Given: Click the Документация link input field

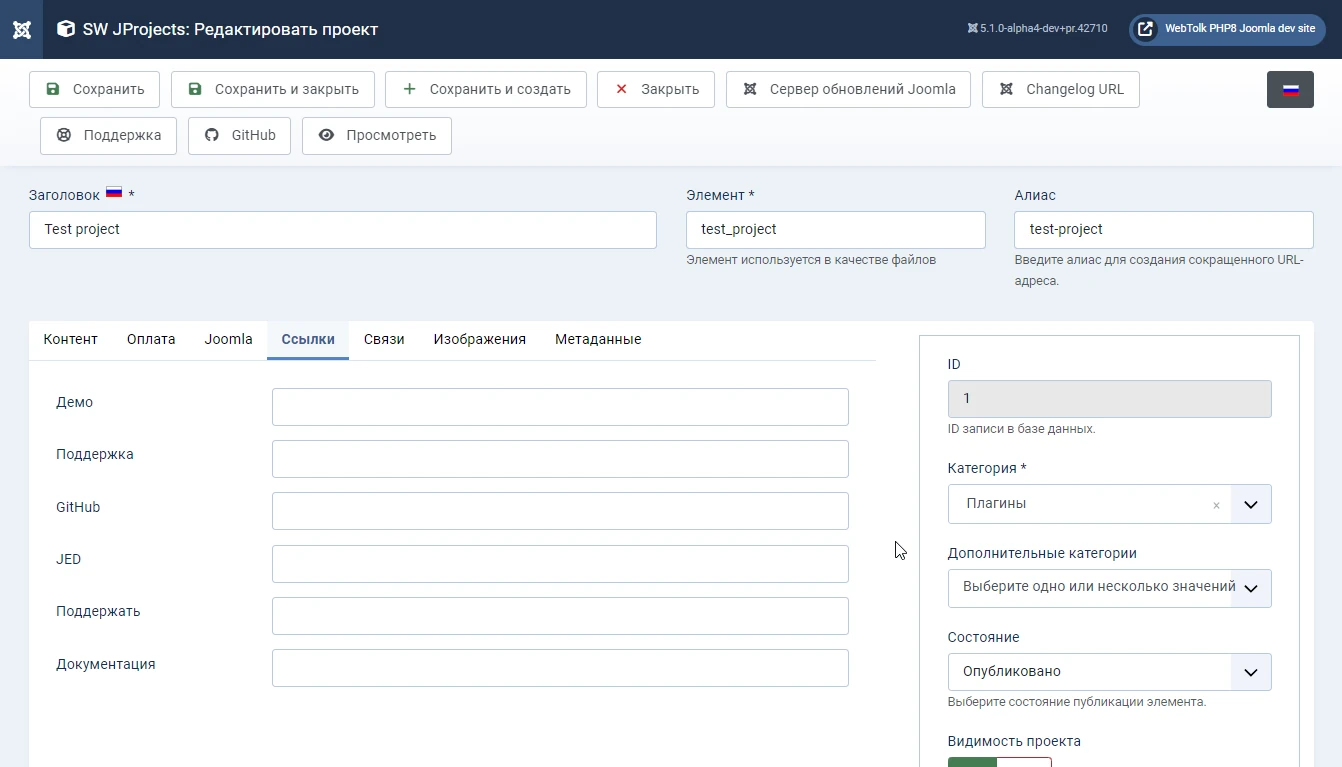Looking at the screenshot, I should click(560, 668).
